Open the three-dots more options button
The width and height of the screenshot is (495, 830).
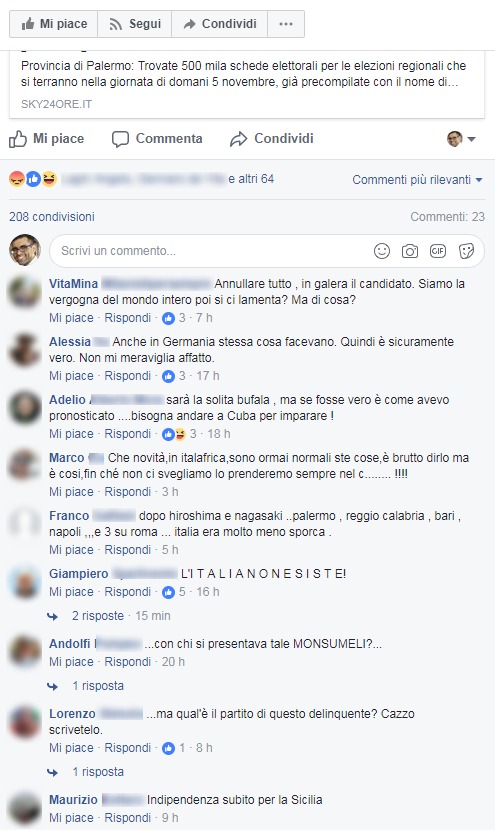click(286, 24)
